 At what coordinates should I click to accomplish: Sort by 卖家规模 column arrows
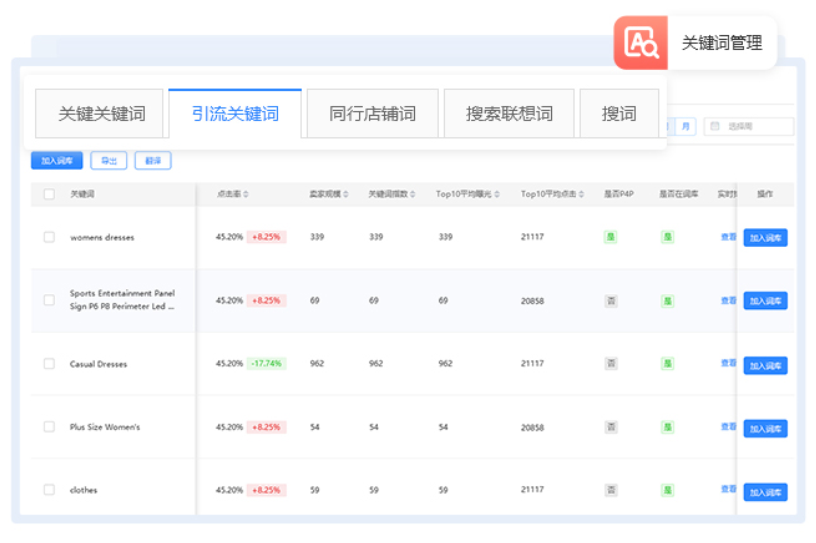[x=346, y=194]
